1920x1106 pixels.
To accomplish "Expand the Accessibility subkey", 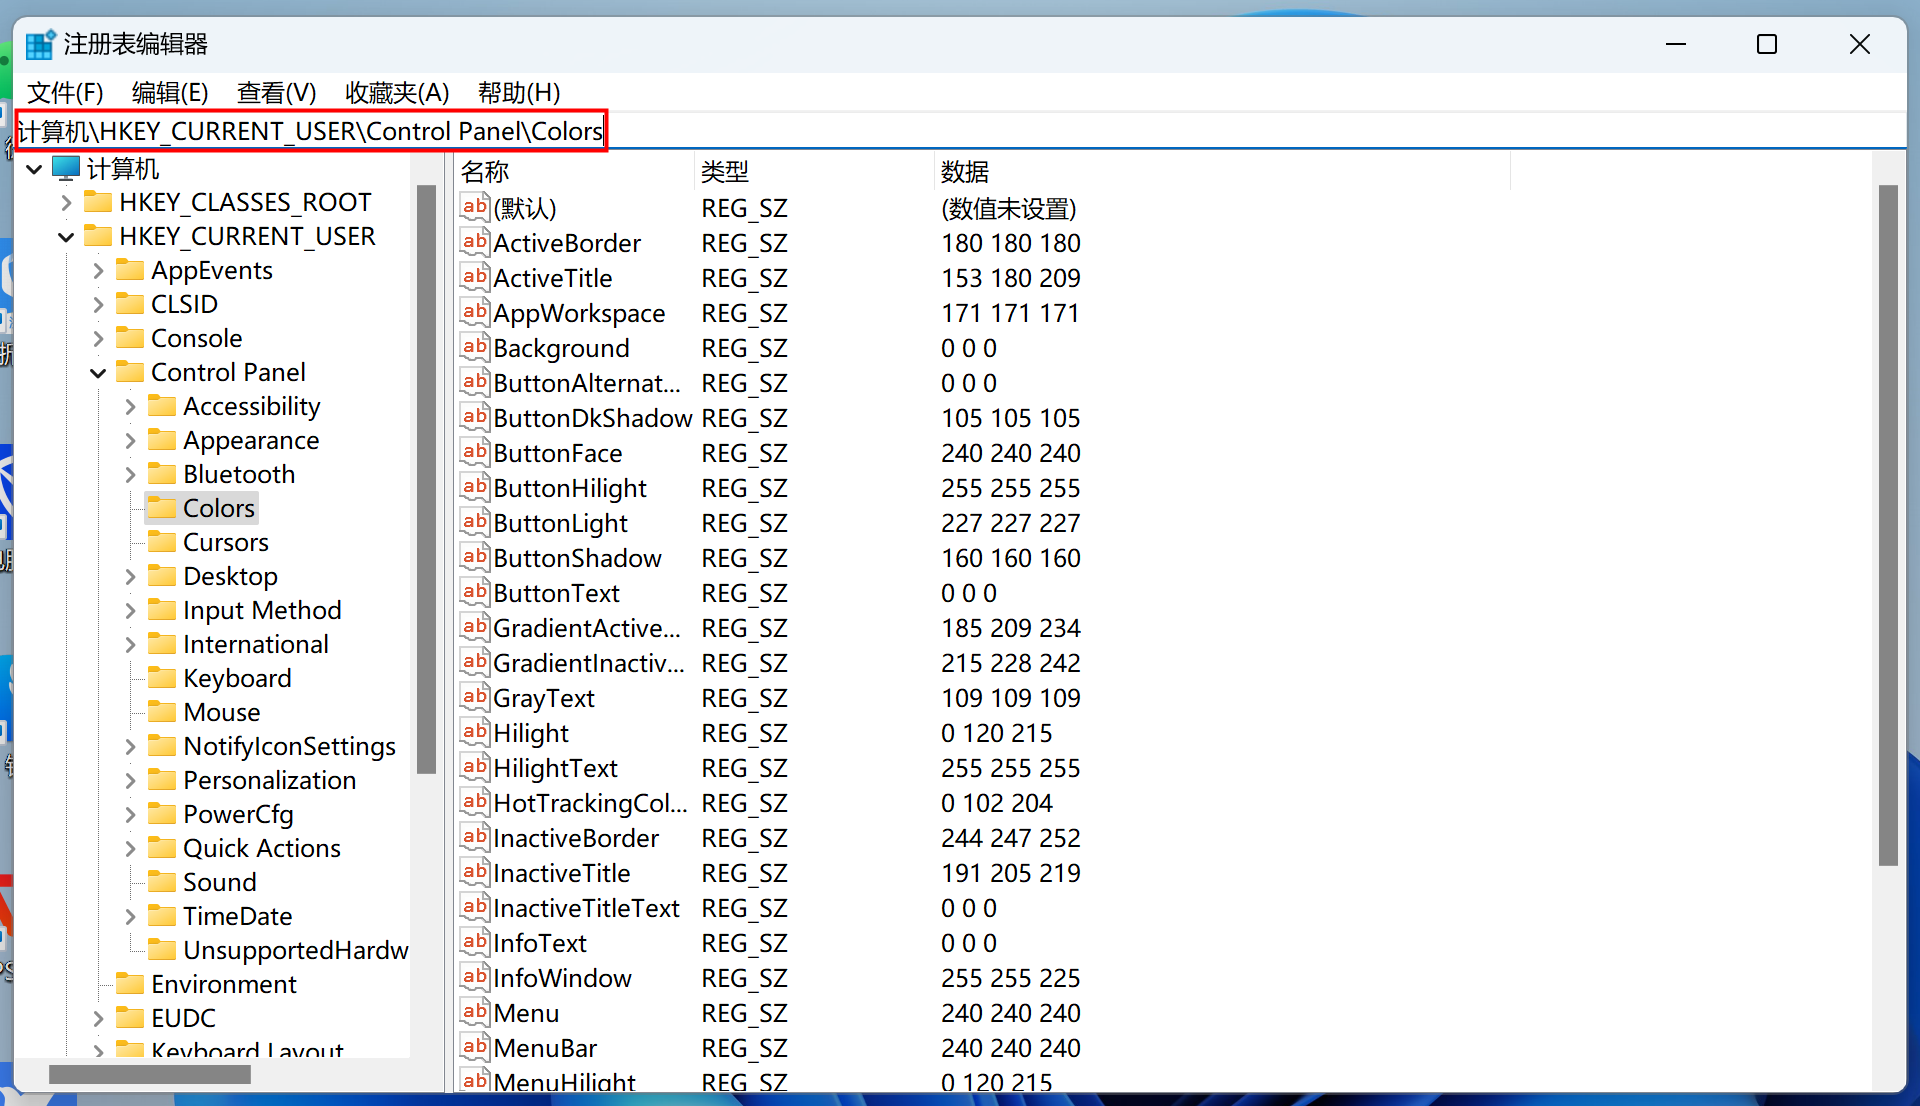I will 130,407.
